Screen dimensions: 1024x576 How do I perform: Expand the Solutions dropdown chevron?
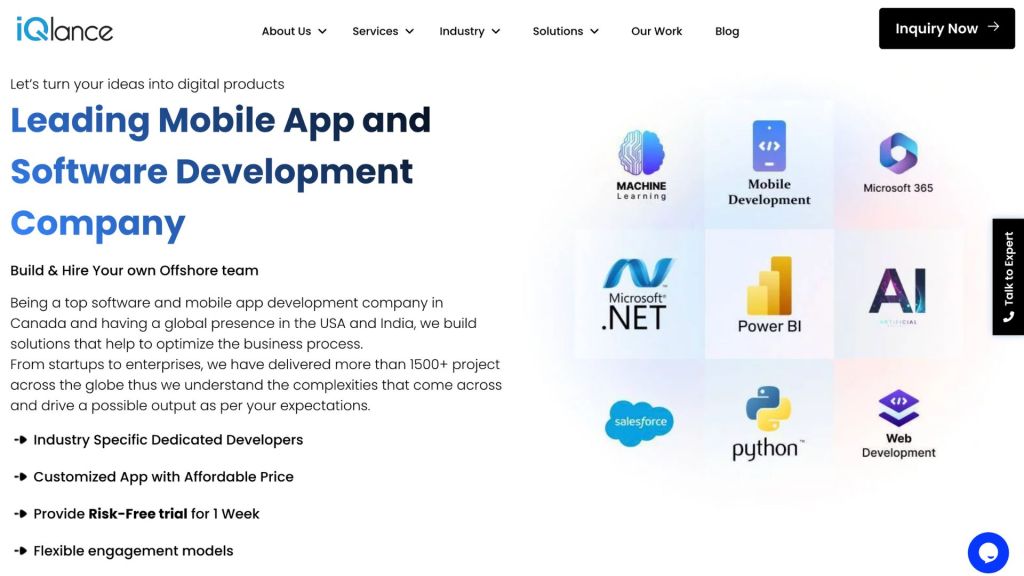[594, 31]
